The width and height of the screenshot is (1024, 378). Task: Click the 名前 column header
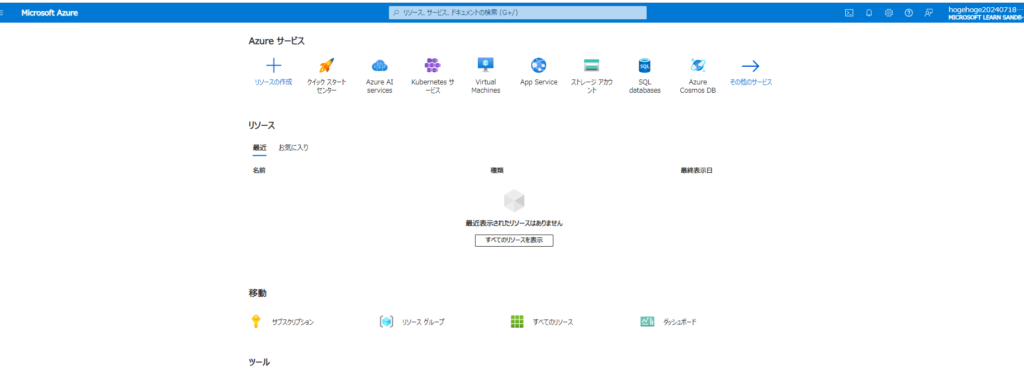[x=259, y=170]
